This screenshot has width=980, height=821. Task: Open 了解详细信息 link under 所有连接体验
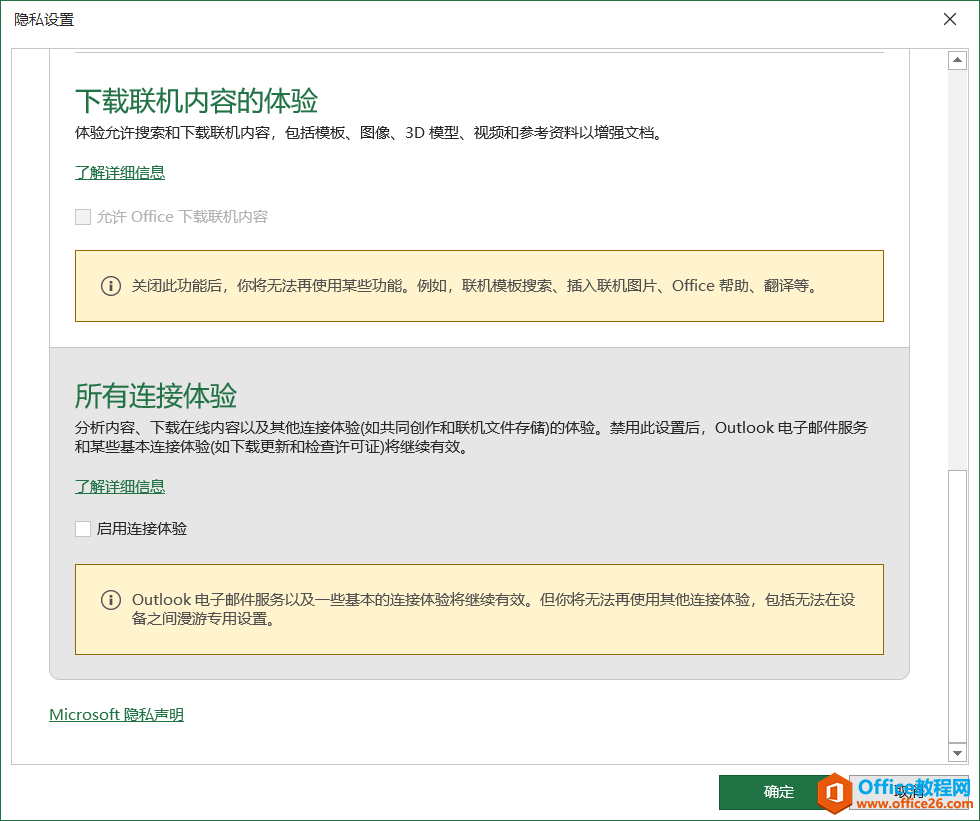click(x=119, y=486)
